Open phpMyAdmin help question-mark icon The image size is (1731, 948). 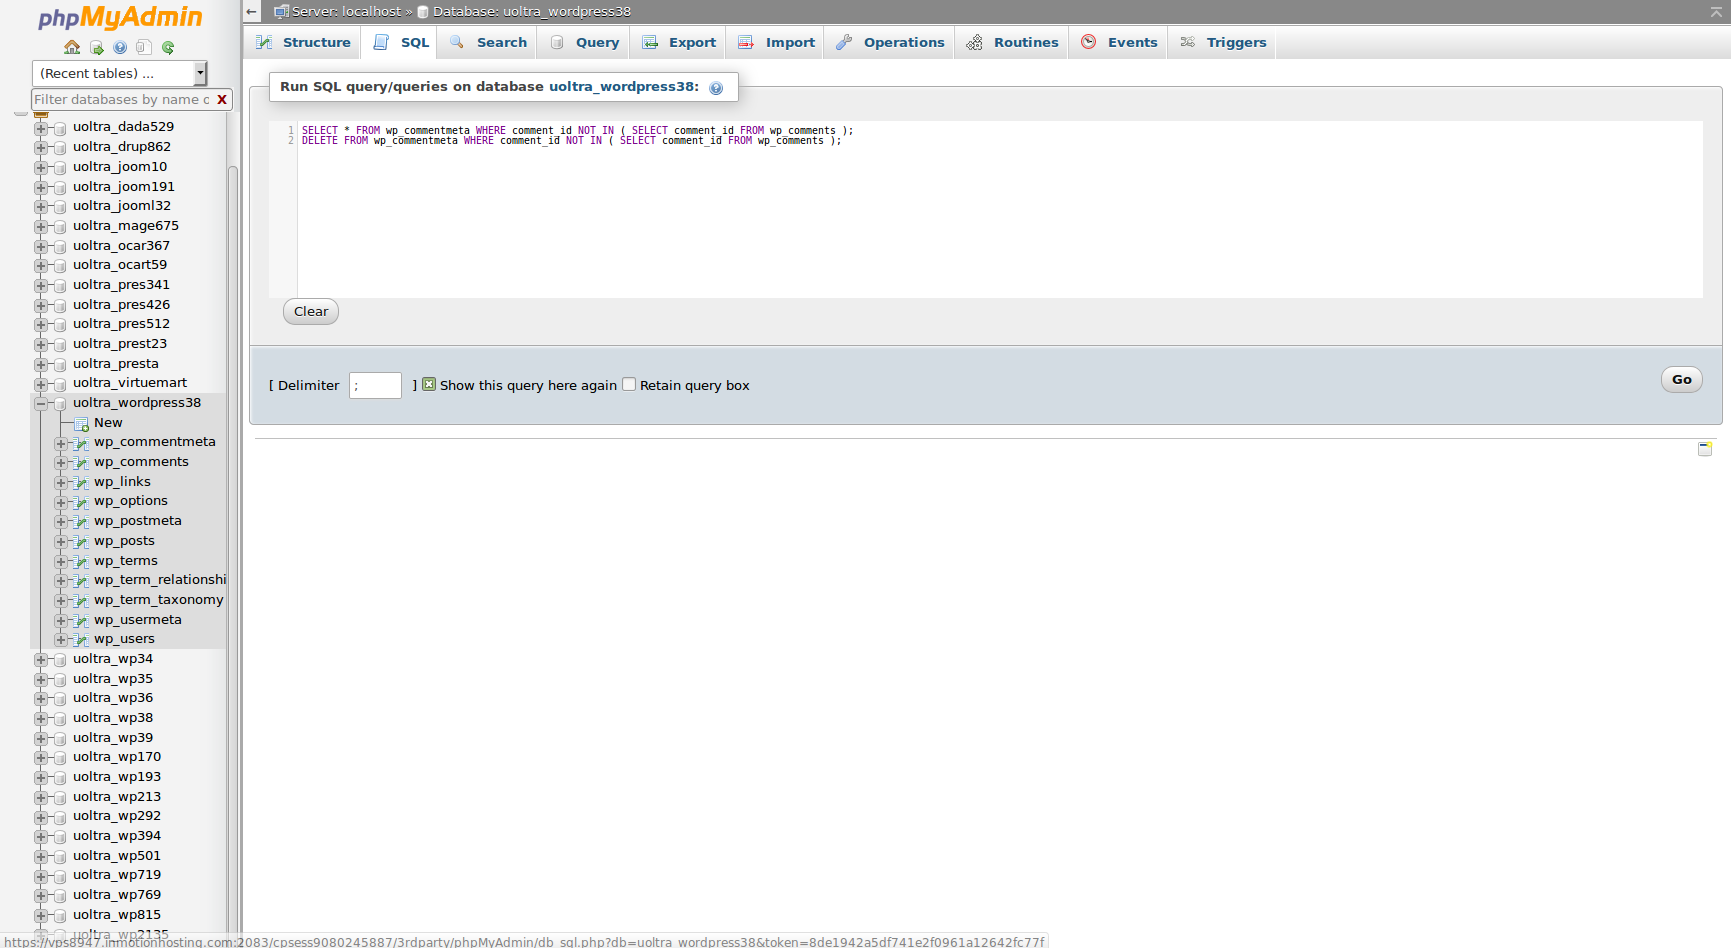pyautogui.click(x=120, y=47)
